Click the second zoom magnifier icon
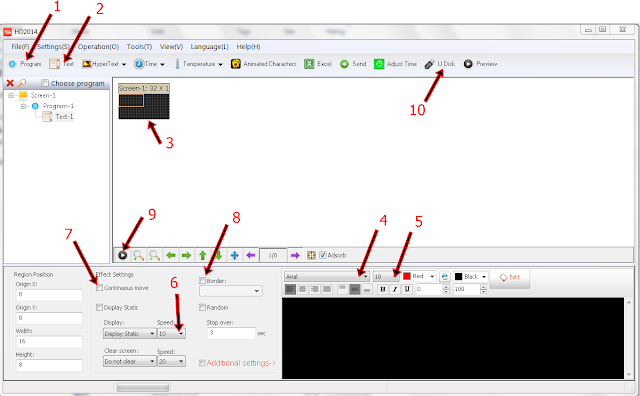This screenshot has height=396, width=640. (154, 256)
